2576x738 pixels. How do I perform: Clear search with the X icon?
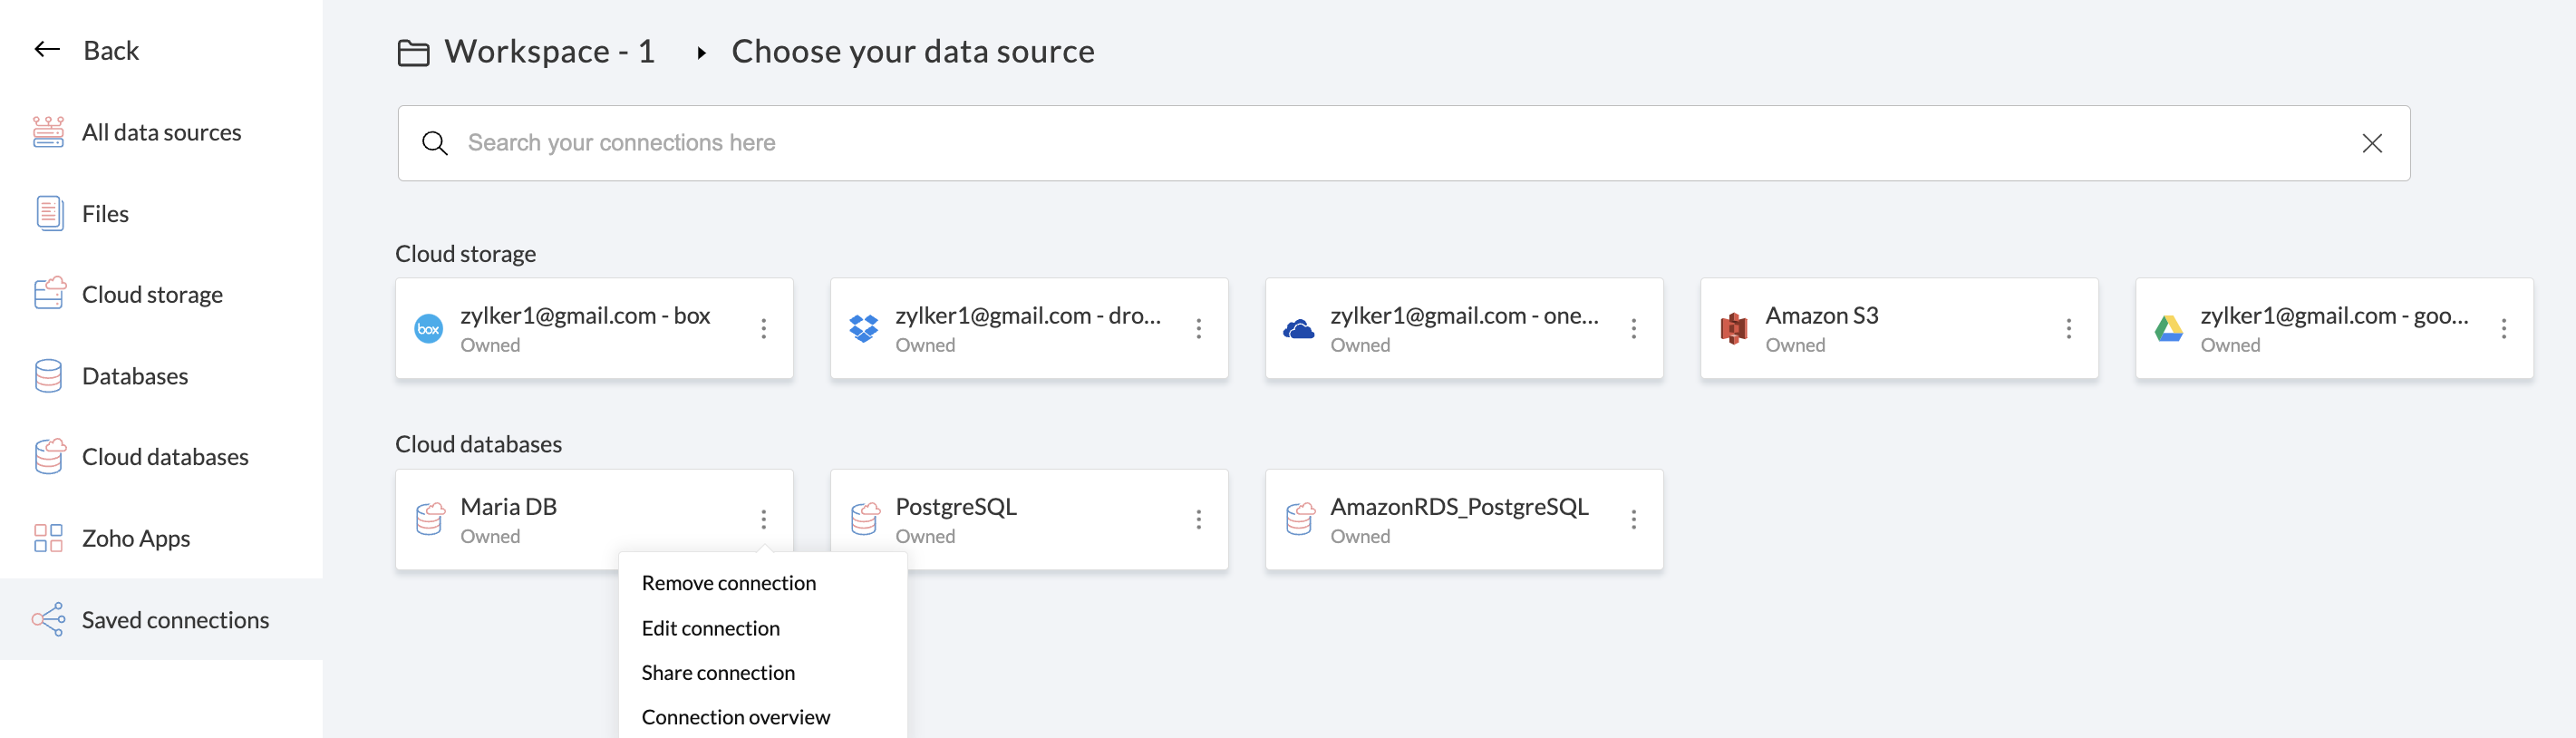2371,143
